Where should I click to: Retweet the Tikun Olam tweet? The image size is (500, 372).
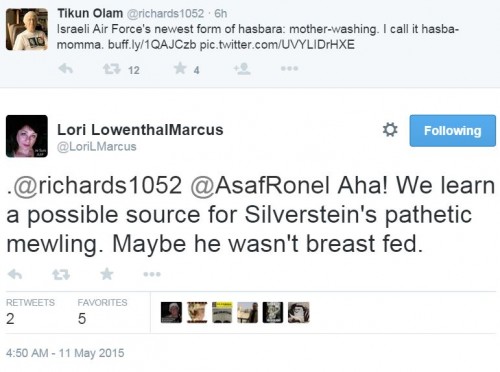click(x=111, y=69)
